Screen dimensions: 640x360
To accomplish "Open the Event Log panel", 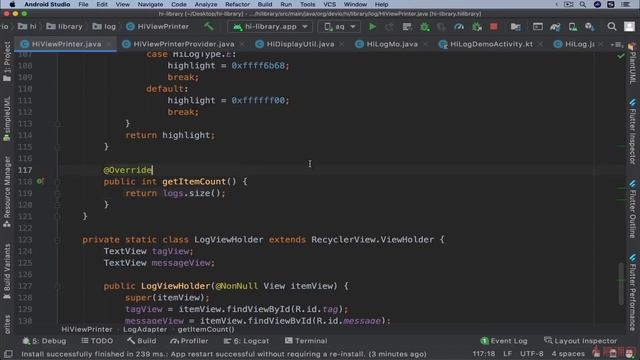I will [x=504, y=341].
